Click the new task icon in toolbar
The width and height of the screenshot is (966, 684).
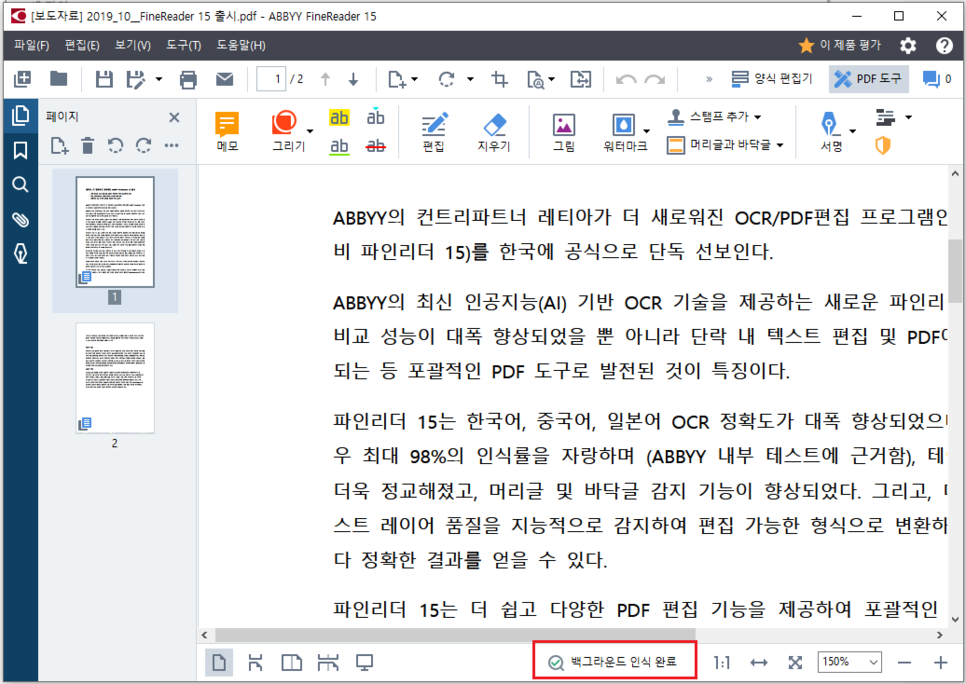coord(22,79)
